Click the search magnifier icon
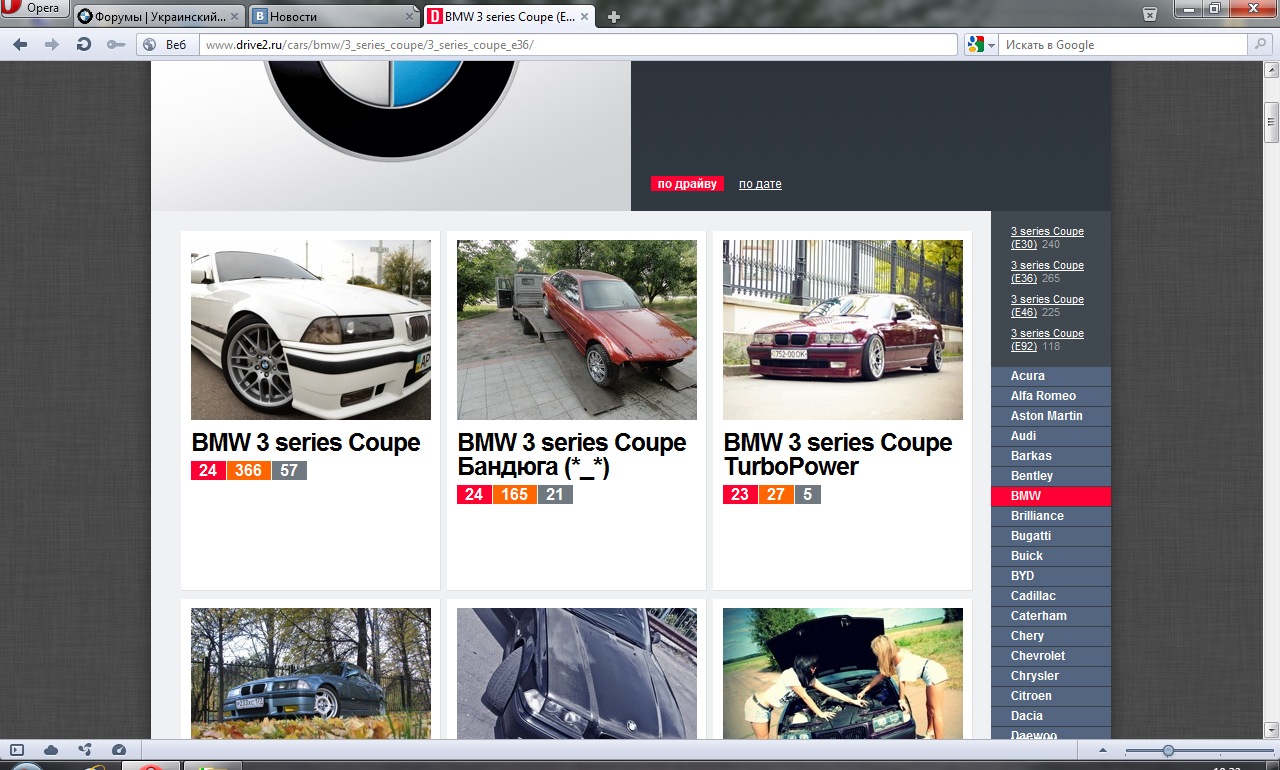Image resolution: width=1280 pixels, height=770 pixels. (1261, 45)
